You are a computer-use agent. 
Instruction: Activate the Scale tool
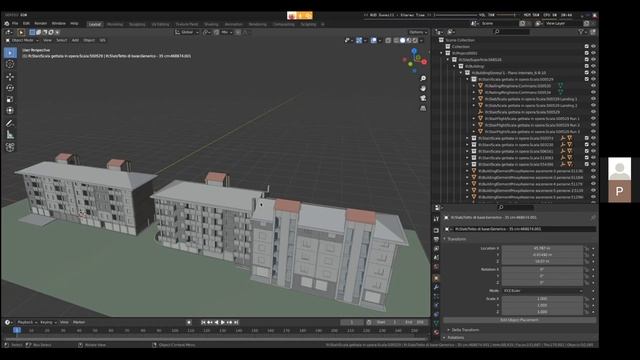pos(10,99)
